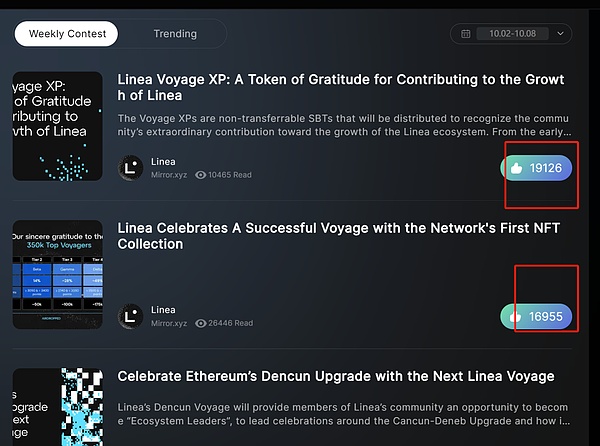Click the Linea avatar on the second article
Viewport: 600px width, 446px height.
click(131, 317)
